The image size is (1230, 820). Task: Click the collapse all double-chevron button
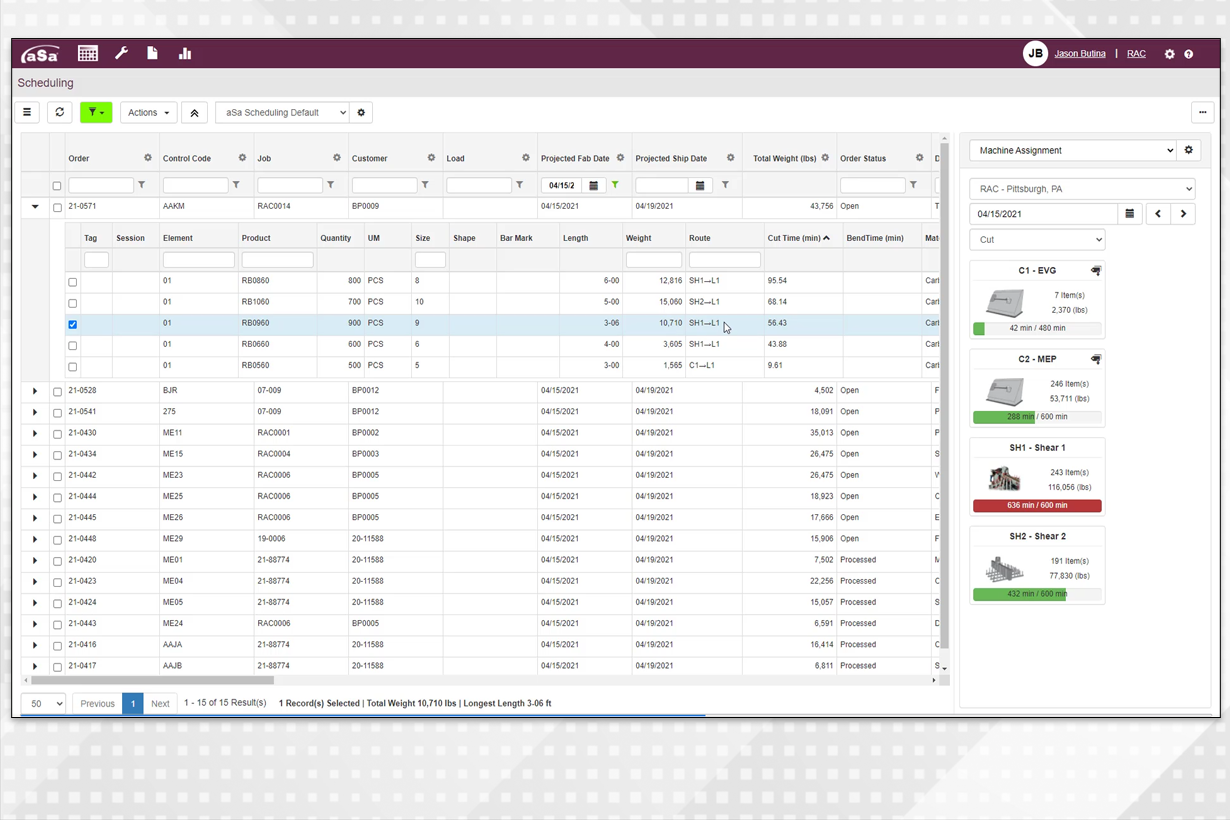pos(195,113)
